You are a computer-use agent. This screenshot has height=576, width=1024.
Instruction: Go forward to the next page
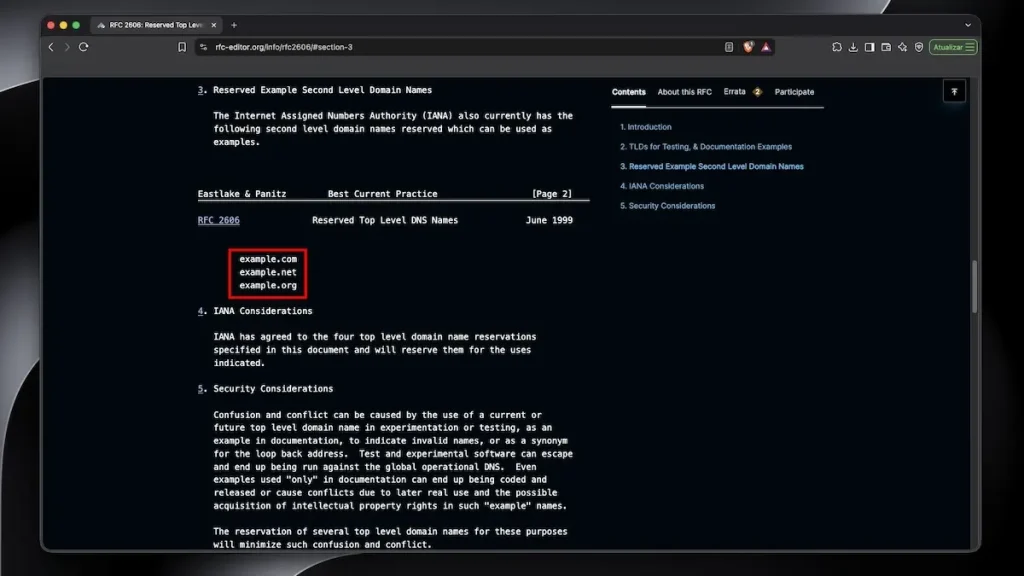pyautogui.click(x=67, y=47)
